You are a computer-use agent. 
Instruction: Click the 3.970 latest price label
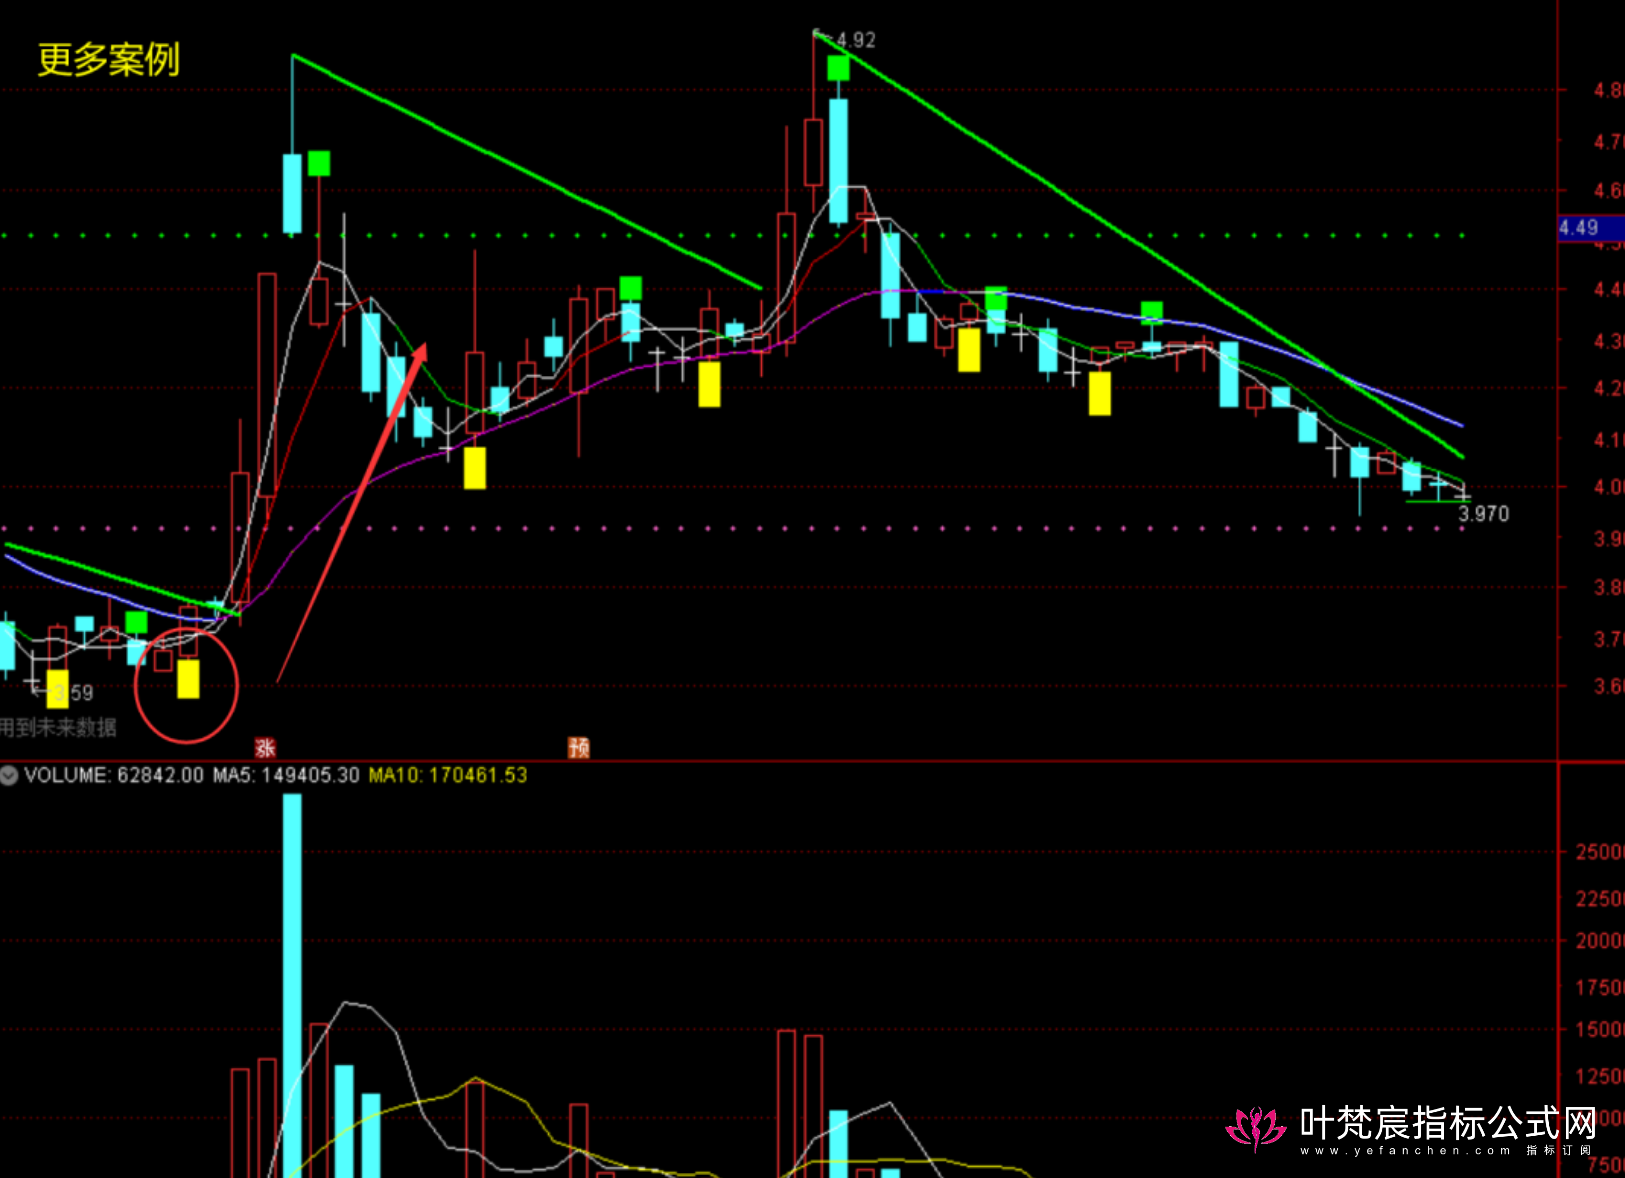(1483, 514)
